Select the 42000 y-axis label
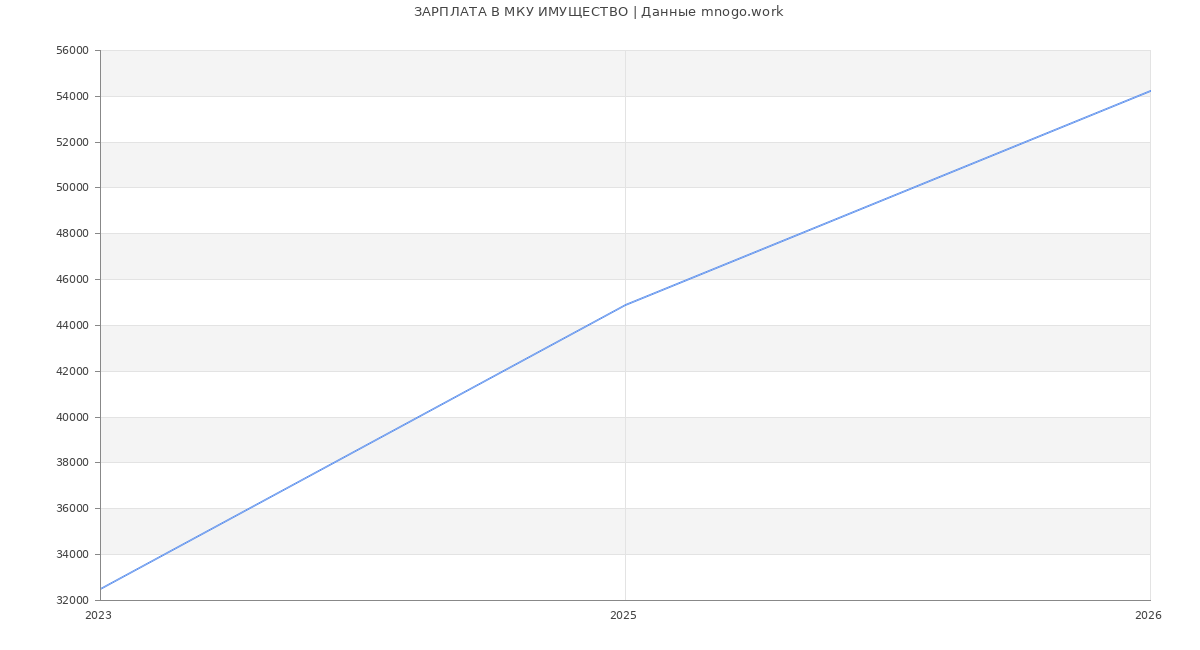The image size is (1200, 650). [72, 372]
